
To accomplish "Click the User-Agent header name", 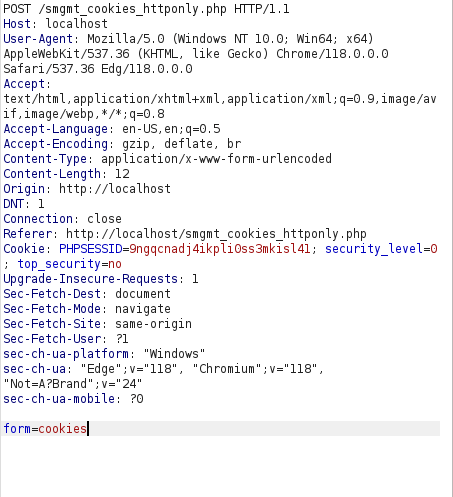I will (x=38, y=39).
